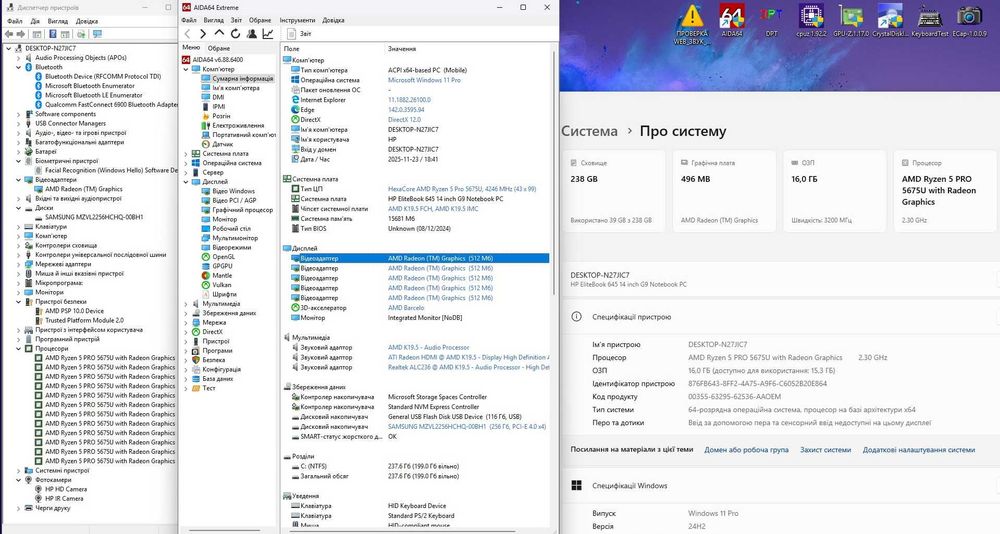This screenshot has height=534, width=1000.
Task: Go up one level in AIDA64
Action: point(219,34)
